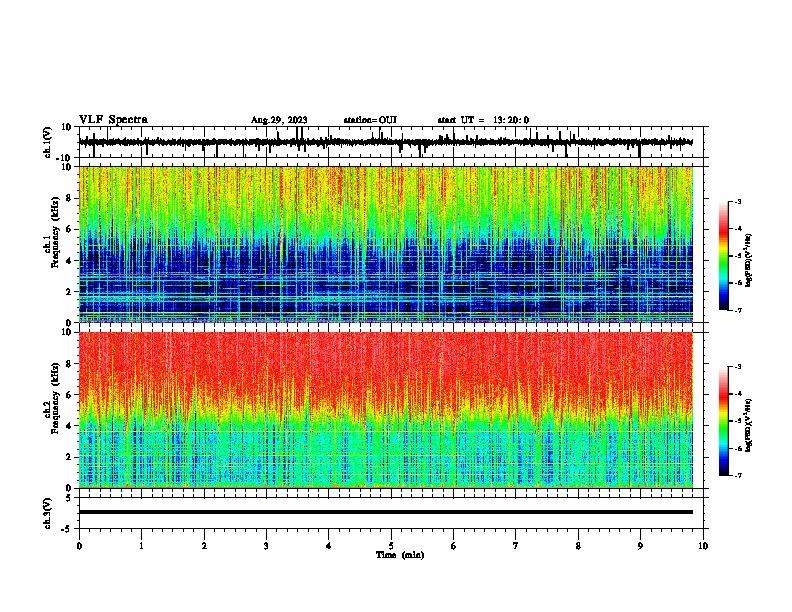Click the "-7" label on ch.2 color scale
This screenshot has height=612, width=792.
click(738, 475)
